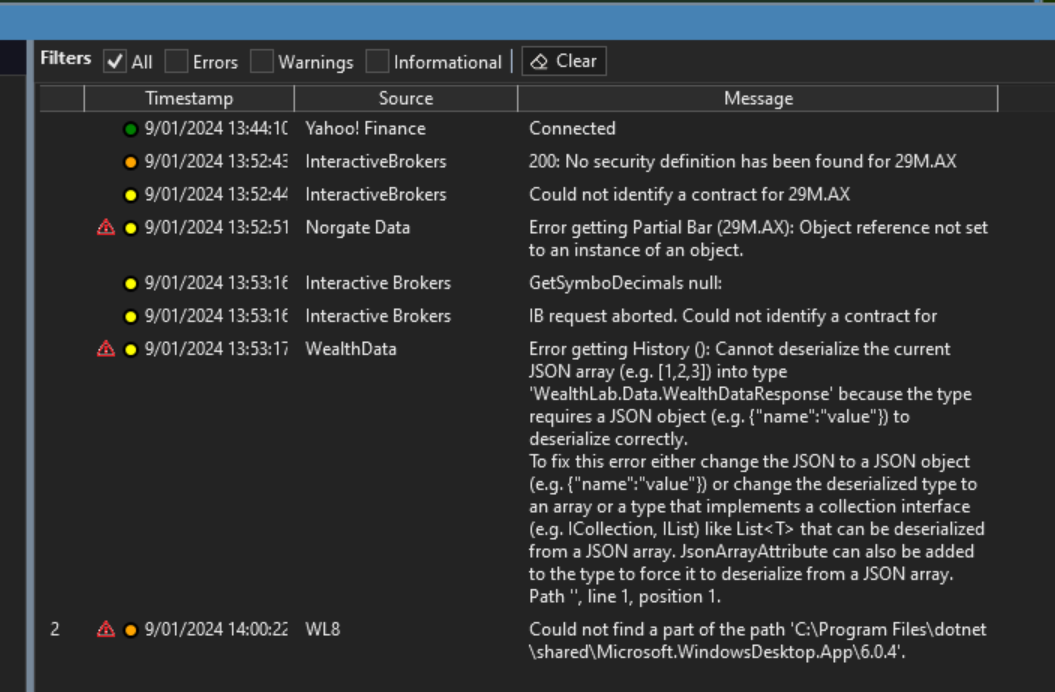This screenshot has height=692, width=1055.
Task: Select the WealthData source cell
Action: [x=351, y=349]
